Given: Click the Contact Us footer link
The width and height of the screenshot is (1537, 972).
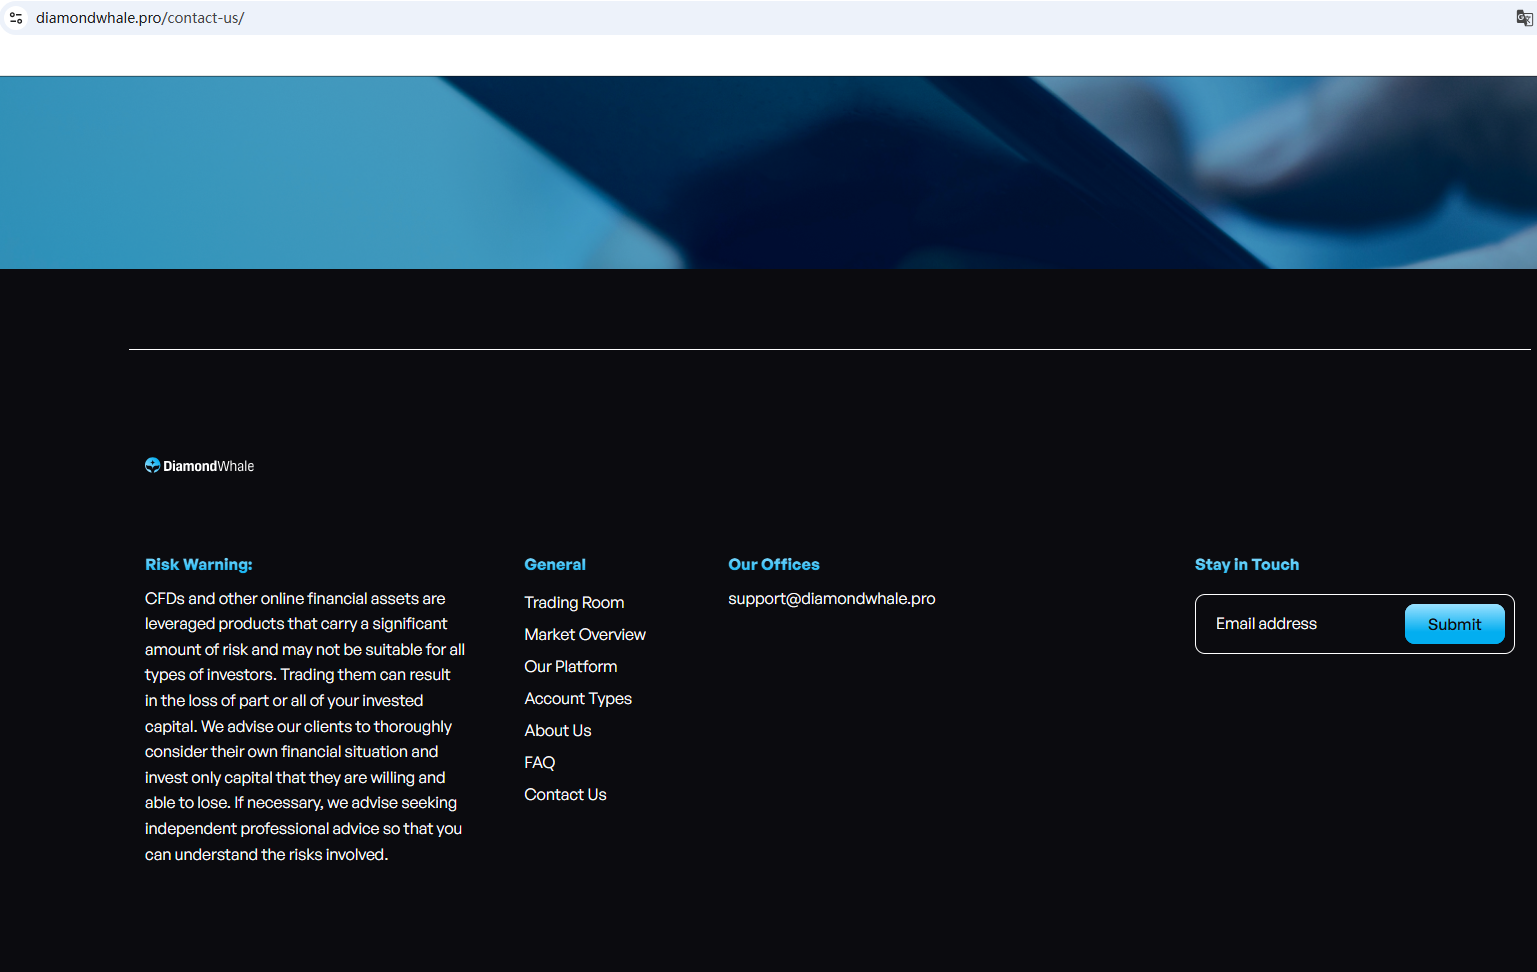Looking at the screenshot, I should coord(565,794).
